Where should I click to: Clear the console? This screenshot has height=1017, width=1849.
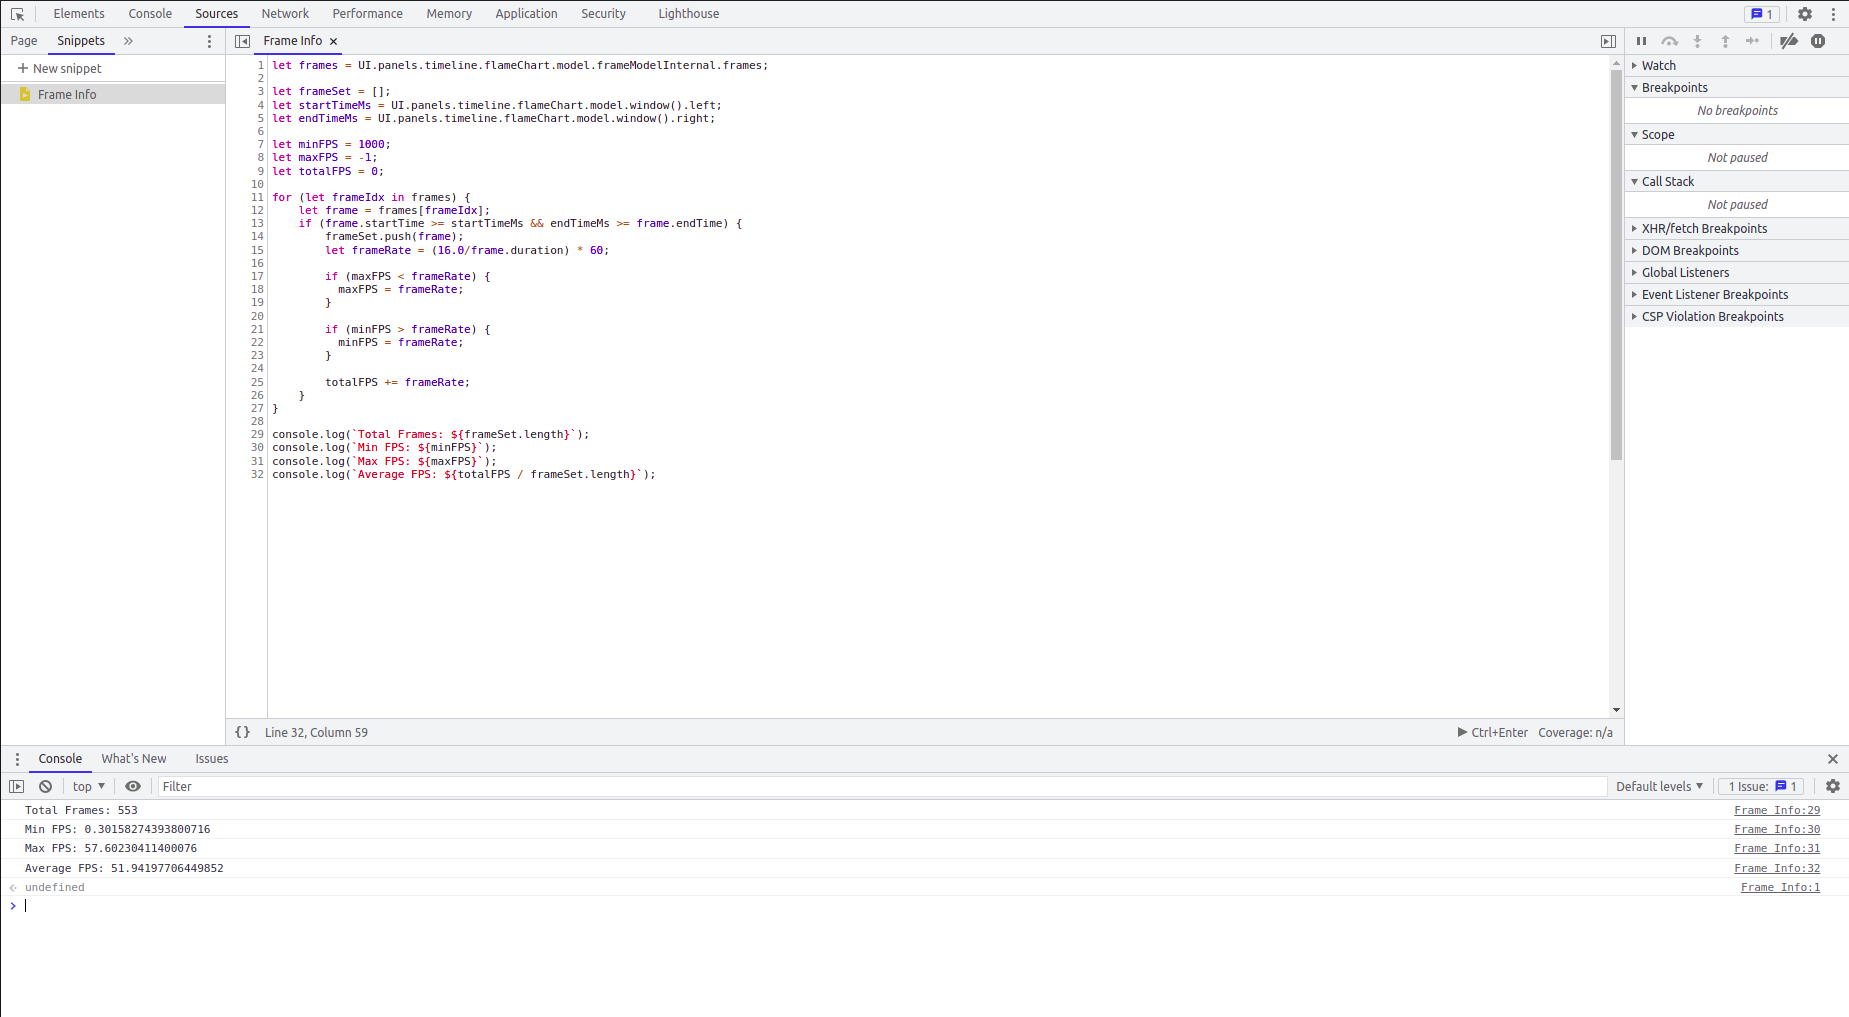(x=45, y=786)
